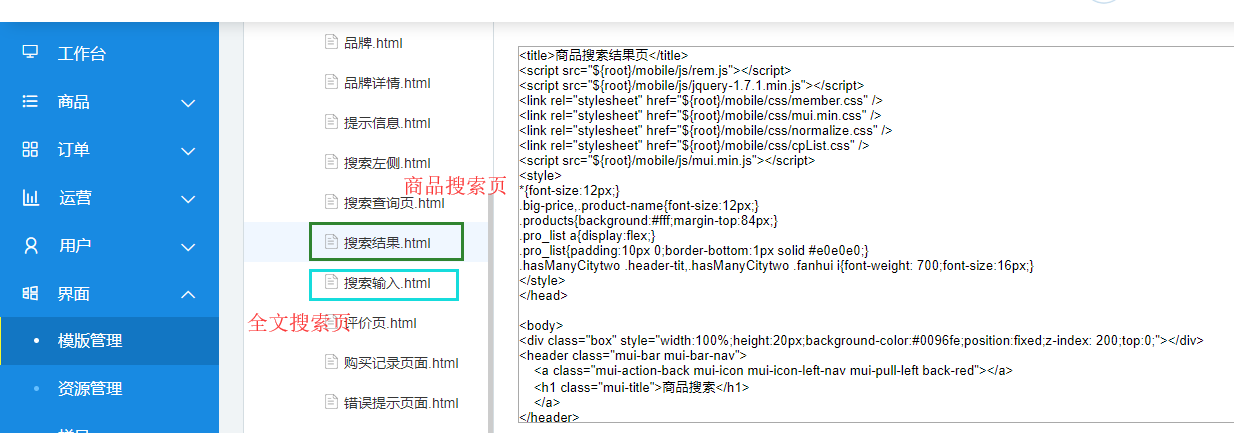The width and height of the screenshot is (1234, 433).
Task: Open template file 提示信息.html
Action: tap(387, 122)
